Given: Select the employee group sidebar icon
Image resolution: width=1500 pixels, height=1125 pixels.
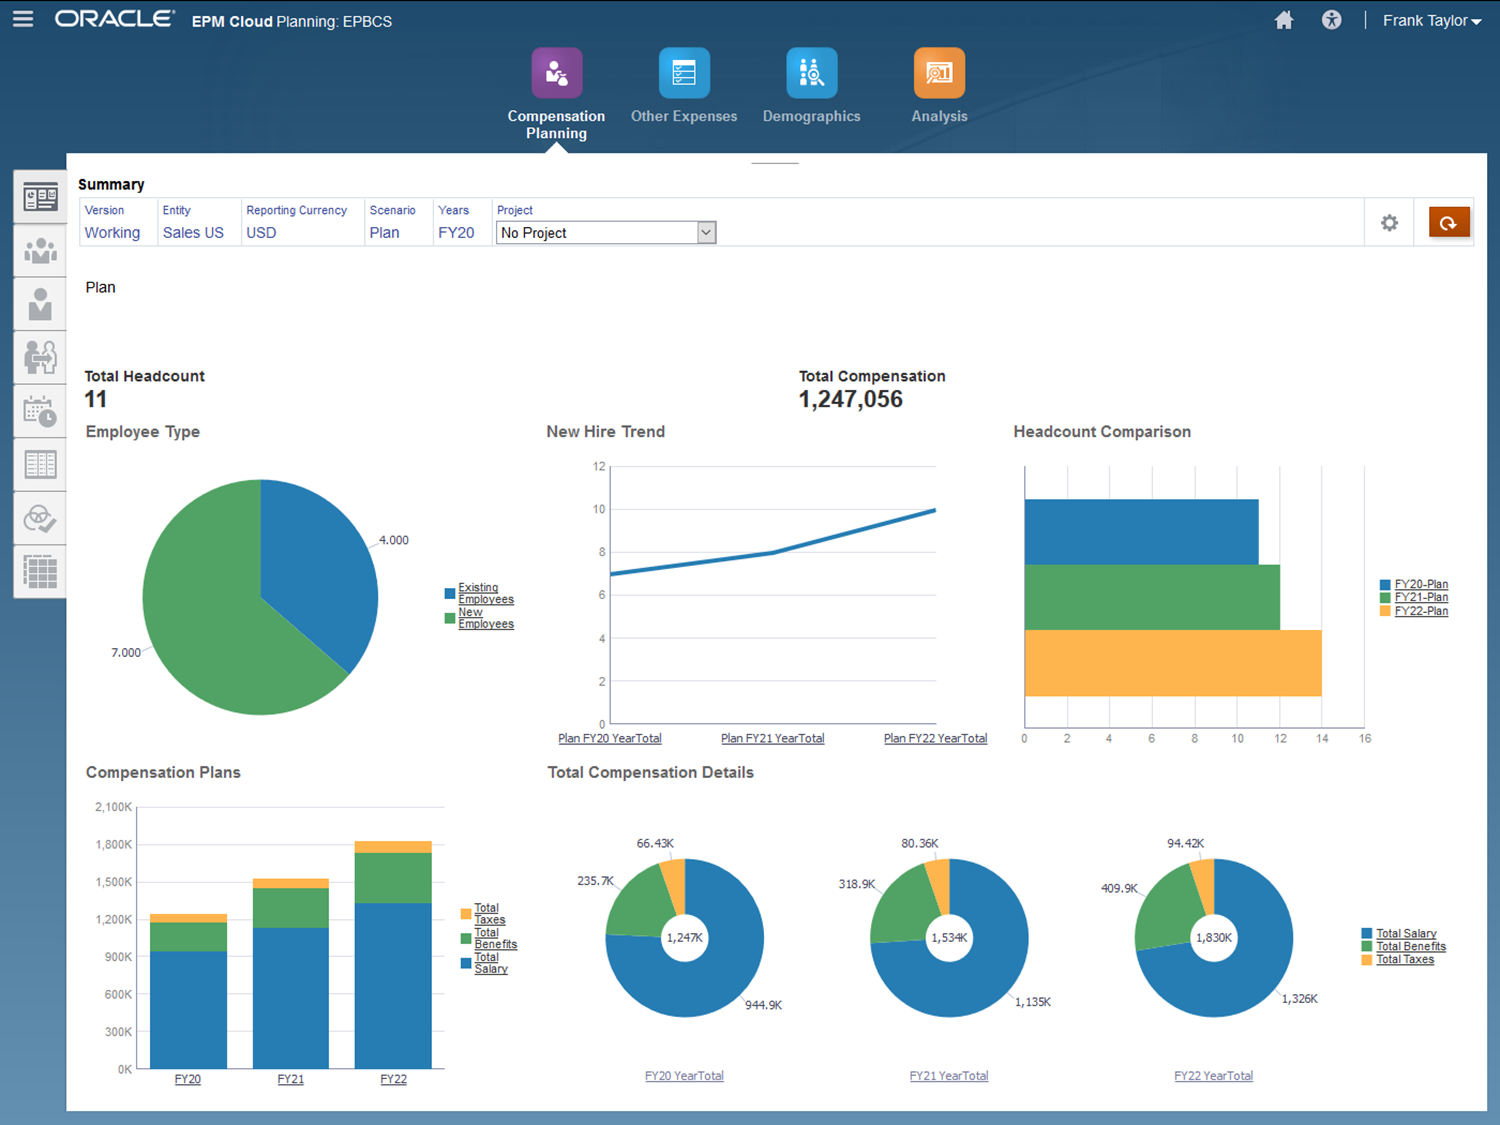Looking at the screenshot, I should 40,251.
